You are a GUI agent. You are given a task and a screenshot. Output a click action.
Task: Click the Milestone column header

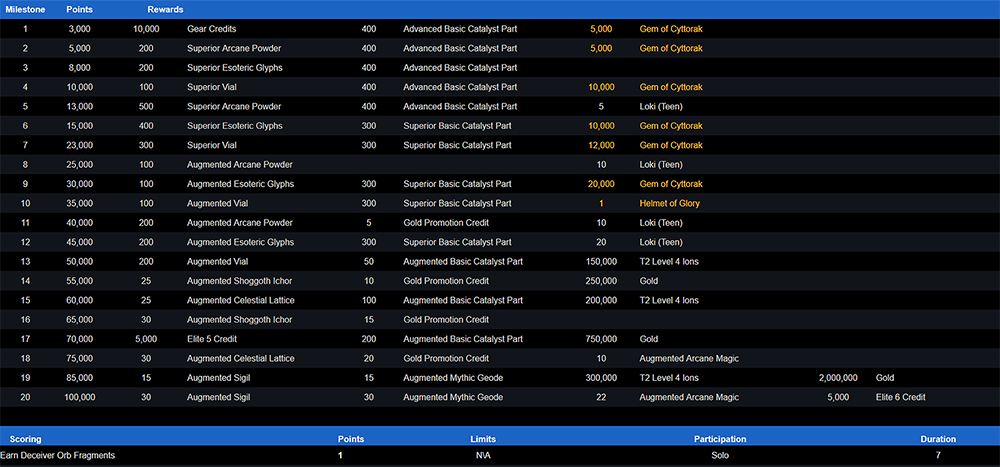coord(25,9)
